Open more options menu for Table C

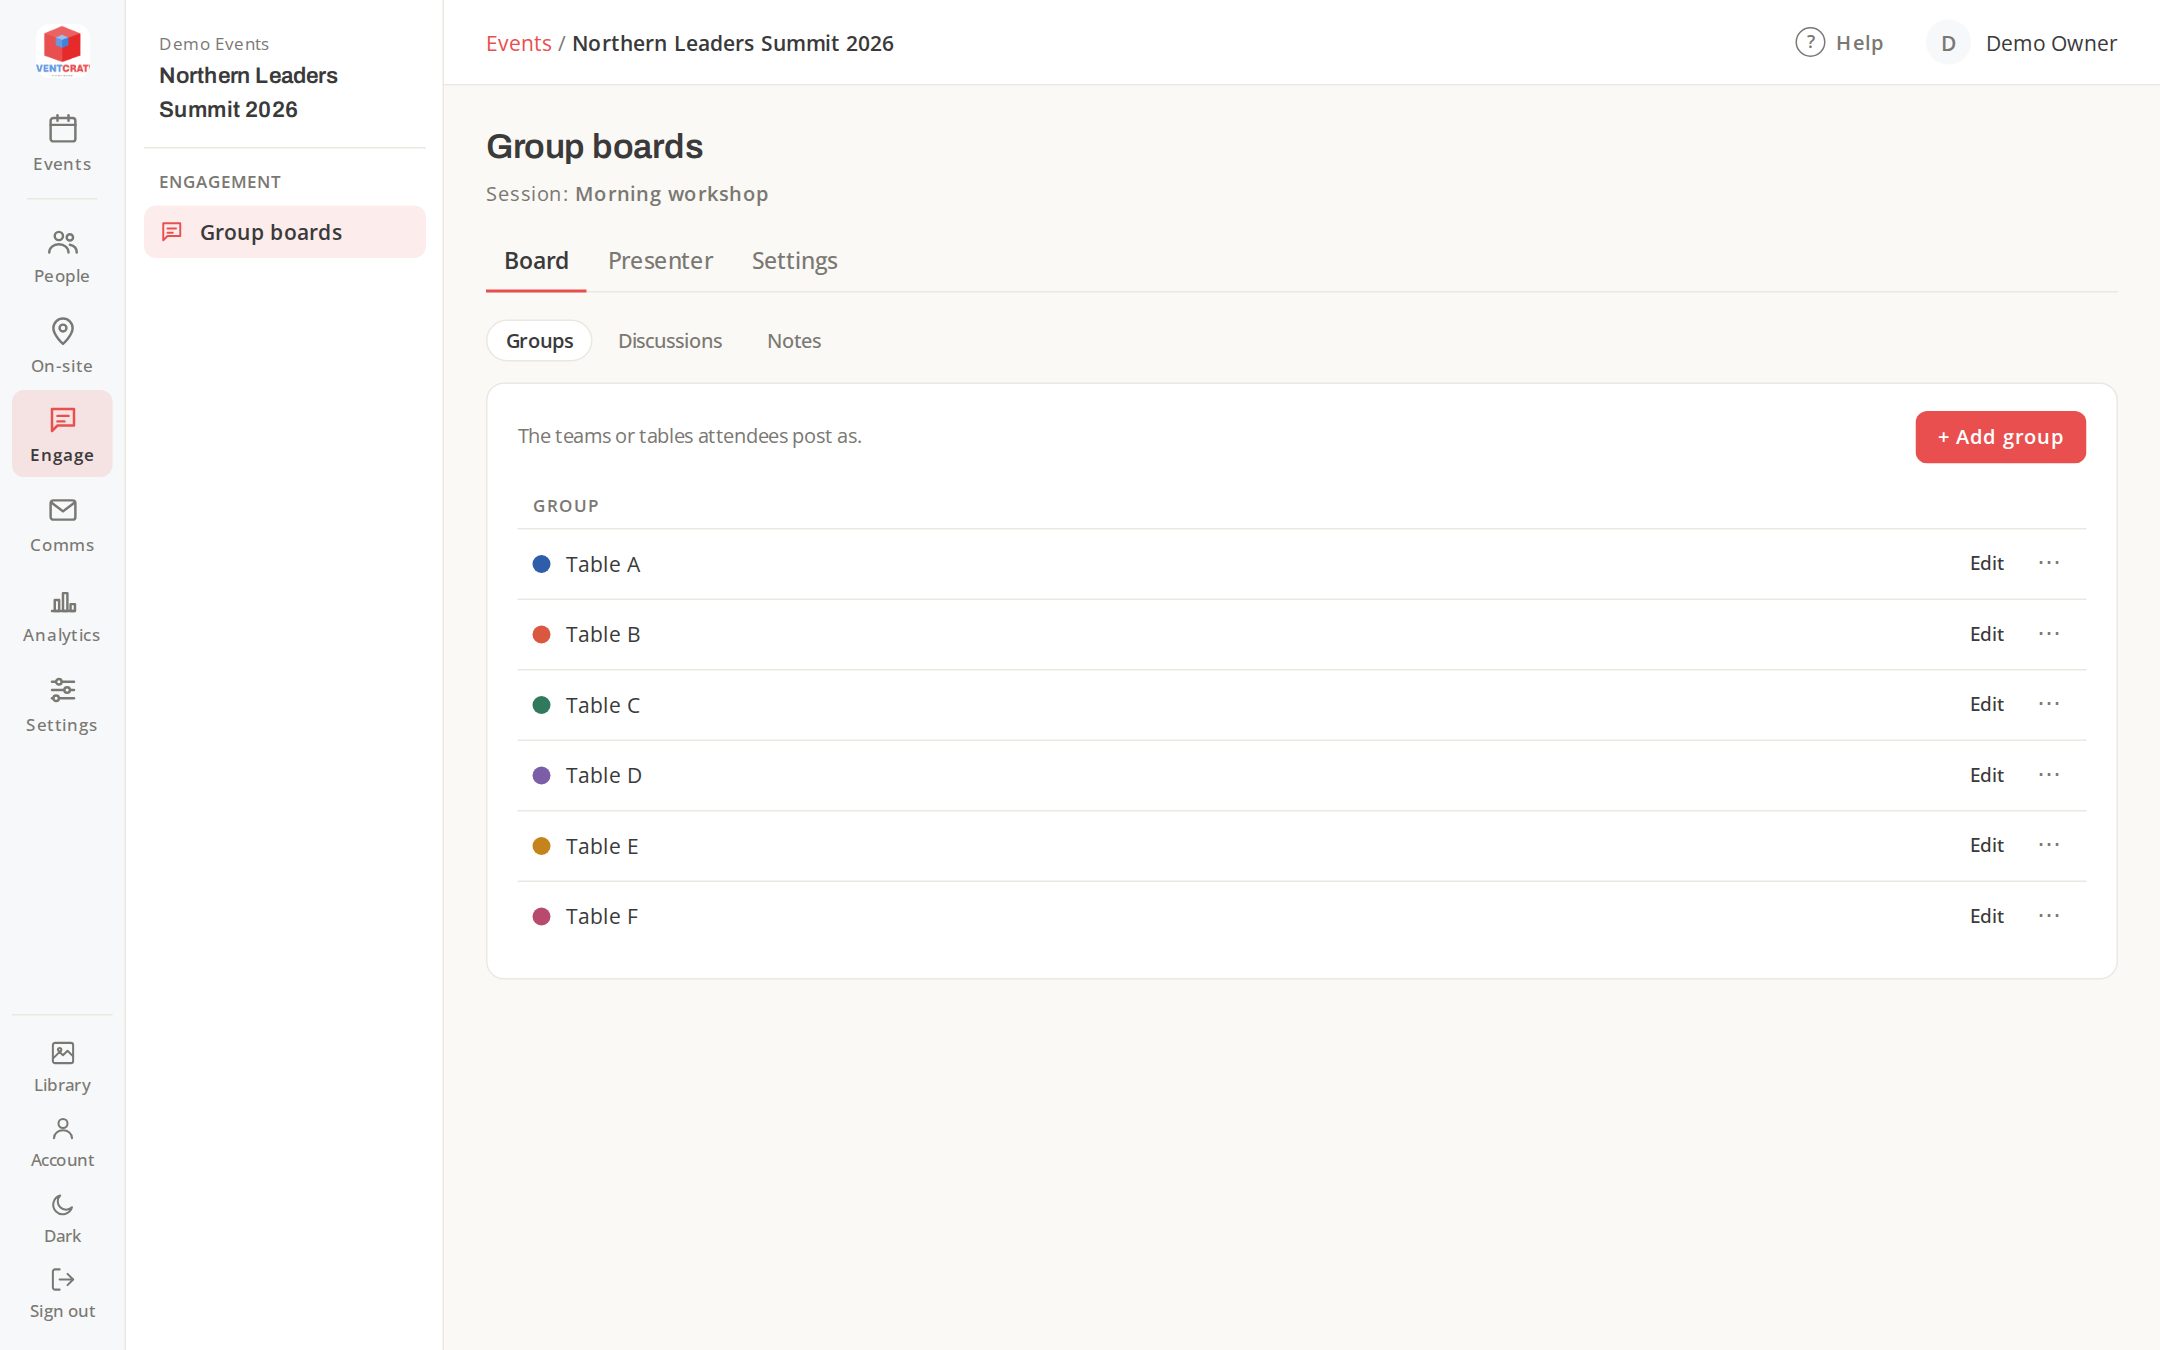(x=2049, y=704)
